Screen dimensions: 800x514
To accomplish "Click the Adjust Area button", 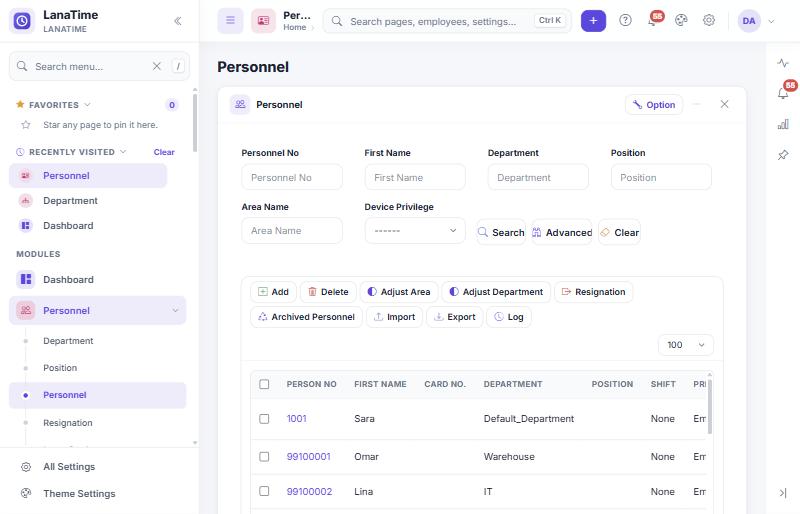I will click(399, 292).
